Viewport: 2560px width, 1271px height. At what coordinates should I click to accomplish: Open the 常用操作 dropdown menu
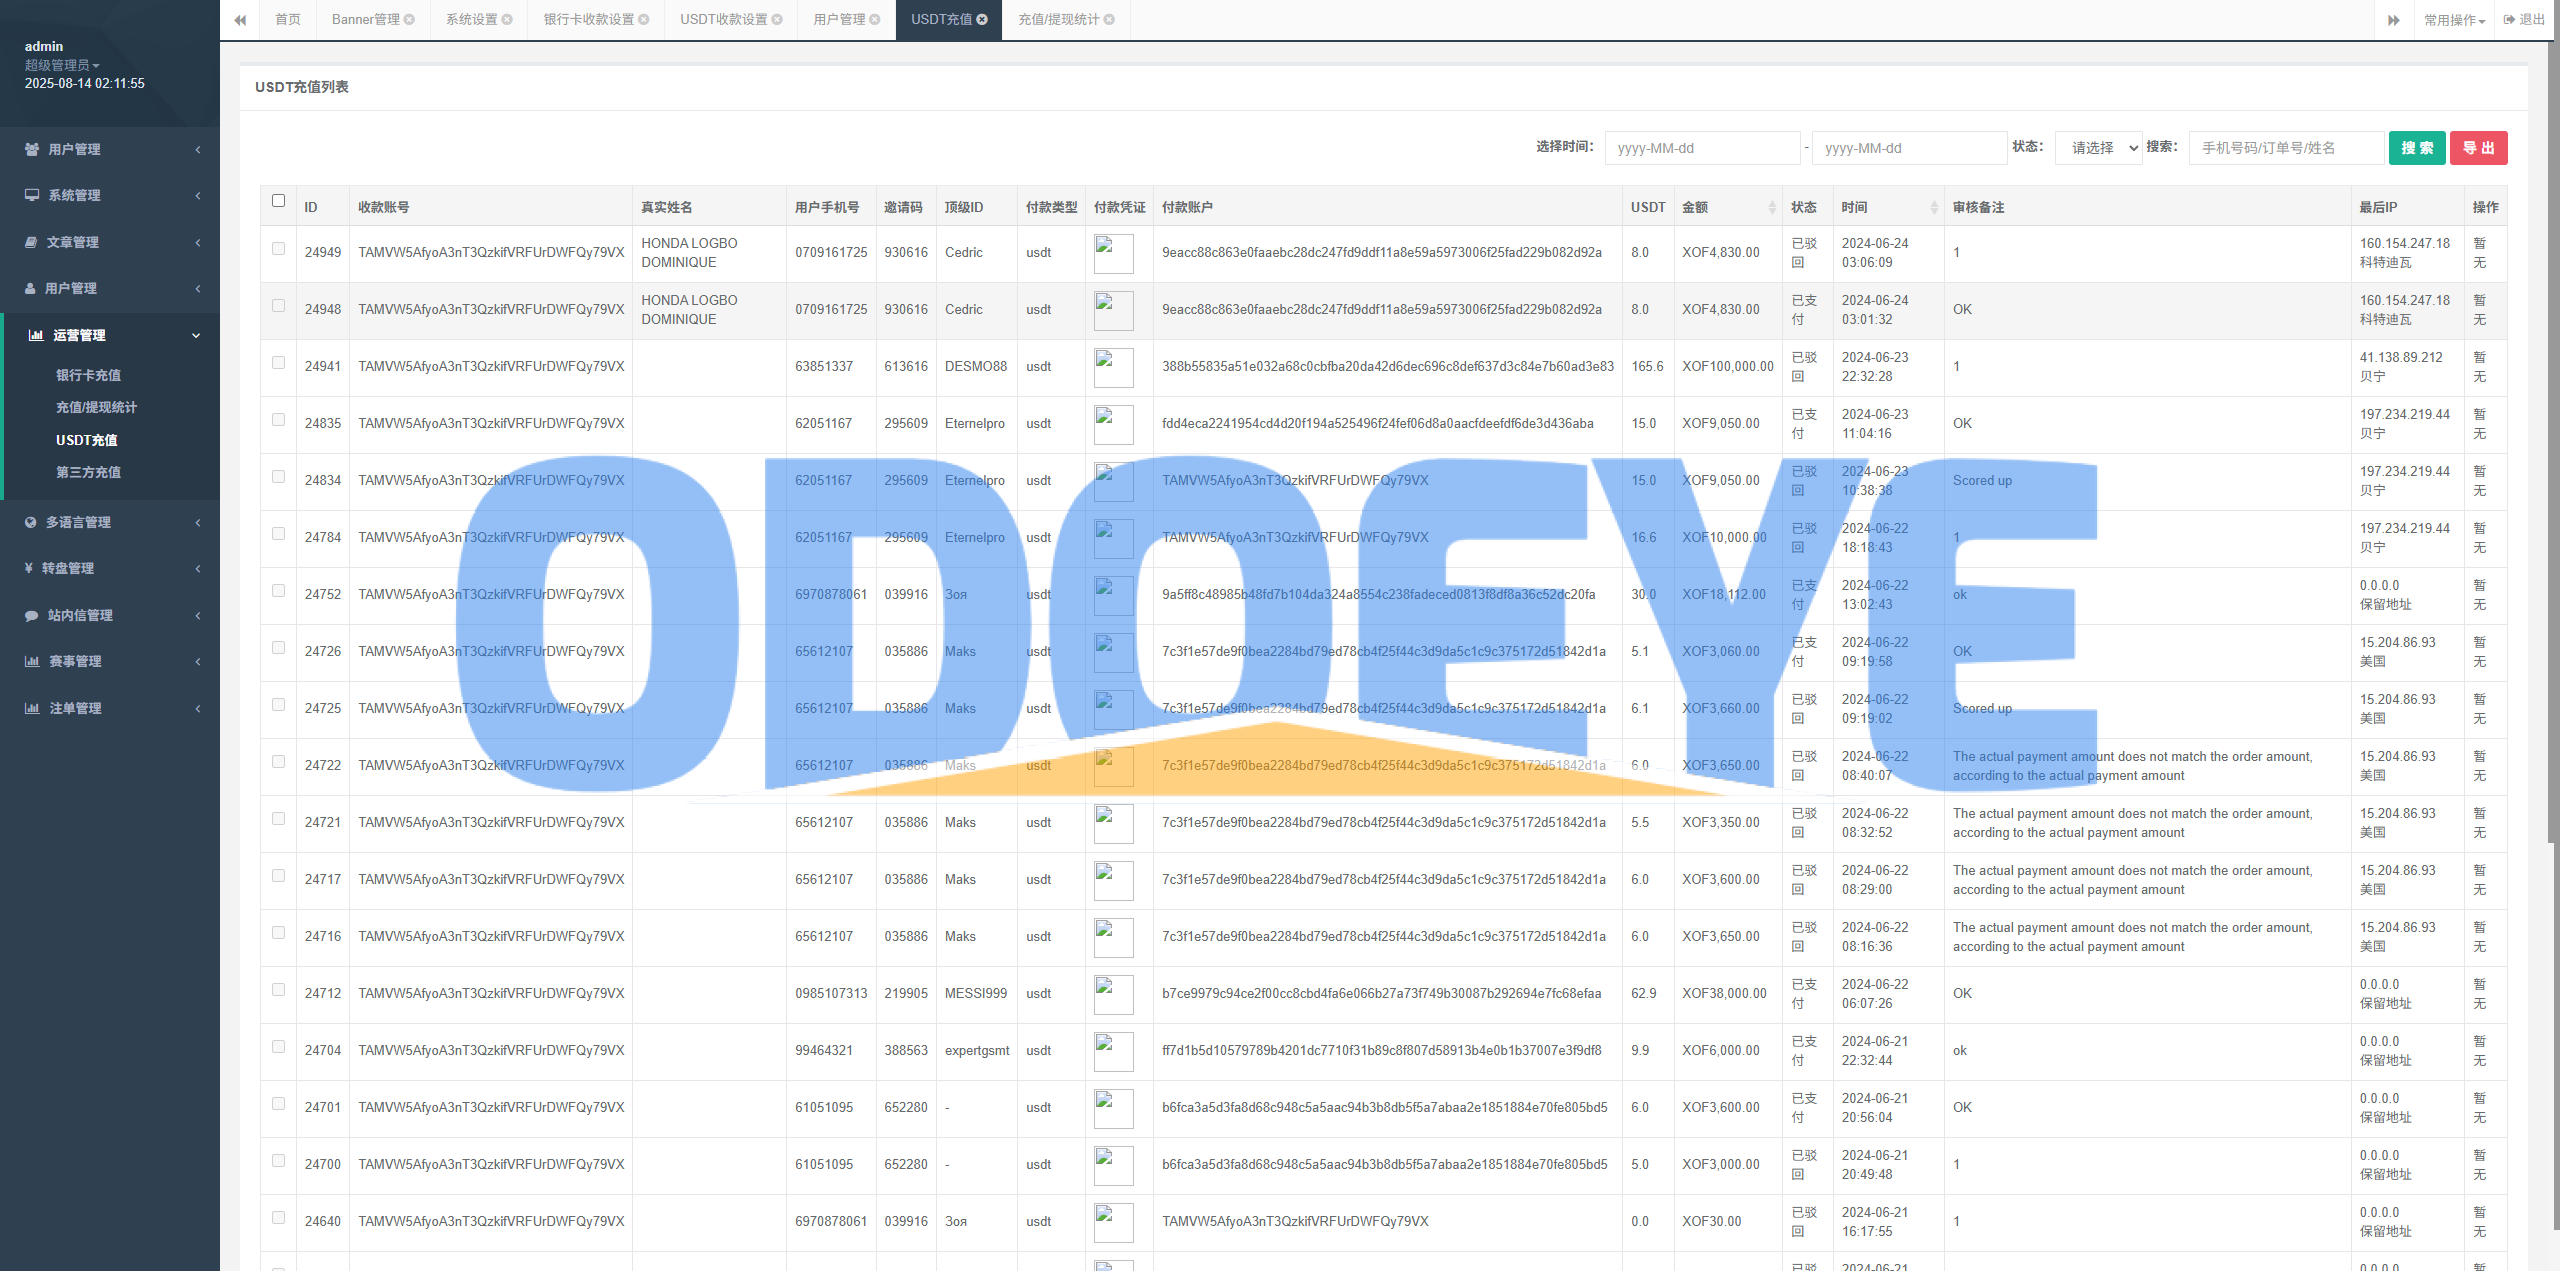coord(2454,20)
